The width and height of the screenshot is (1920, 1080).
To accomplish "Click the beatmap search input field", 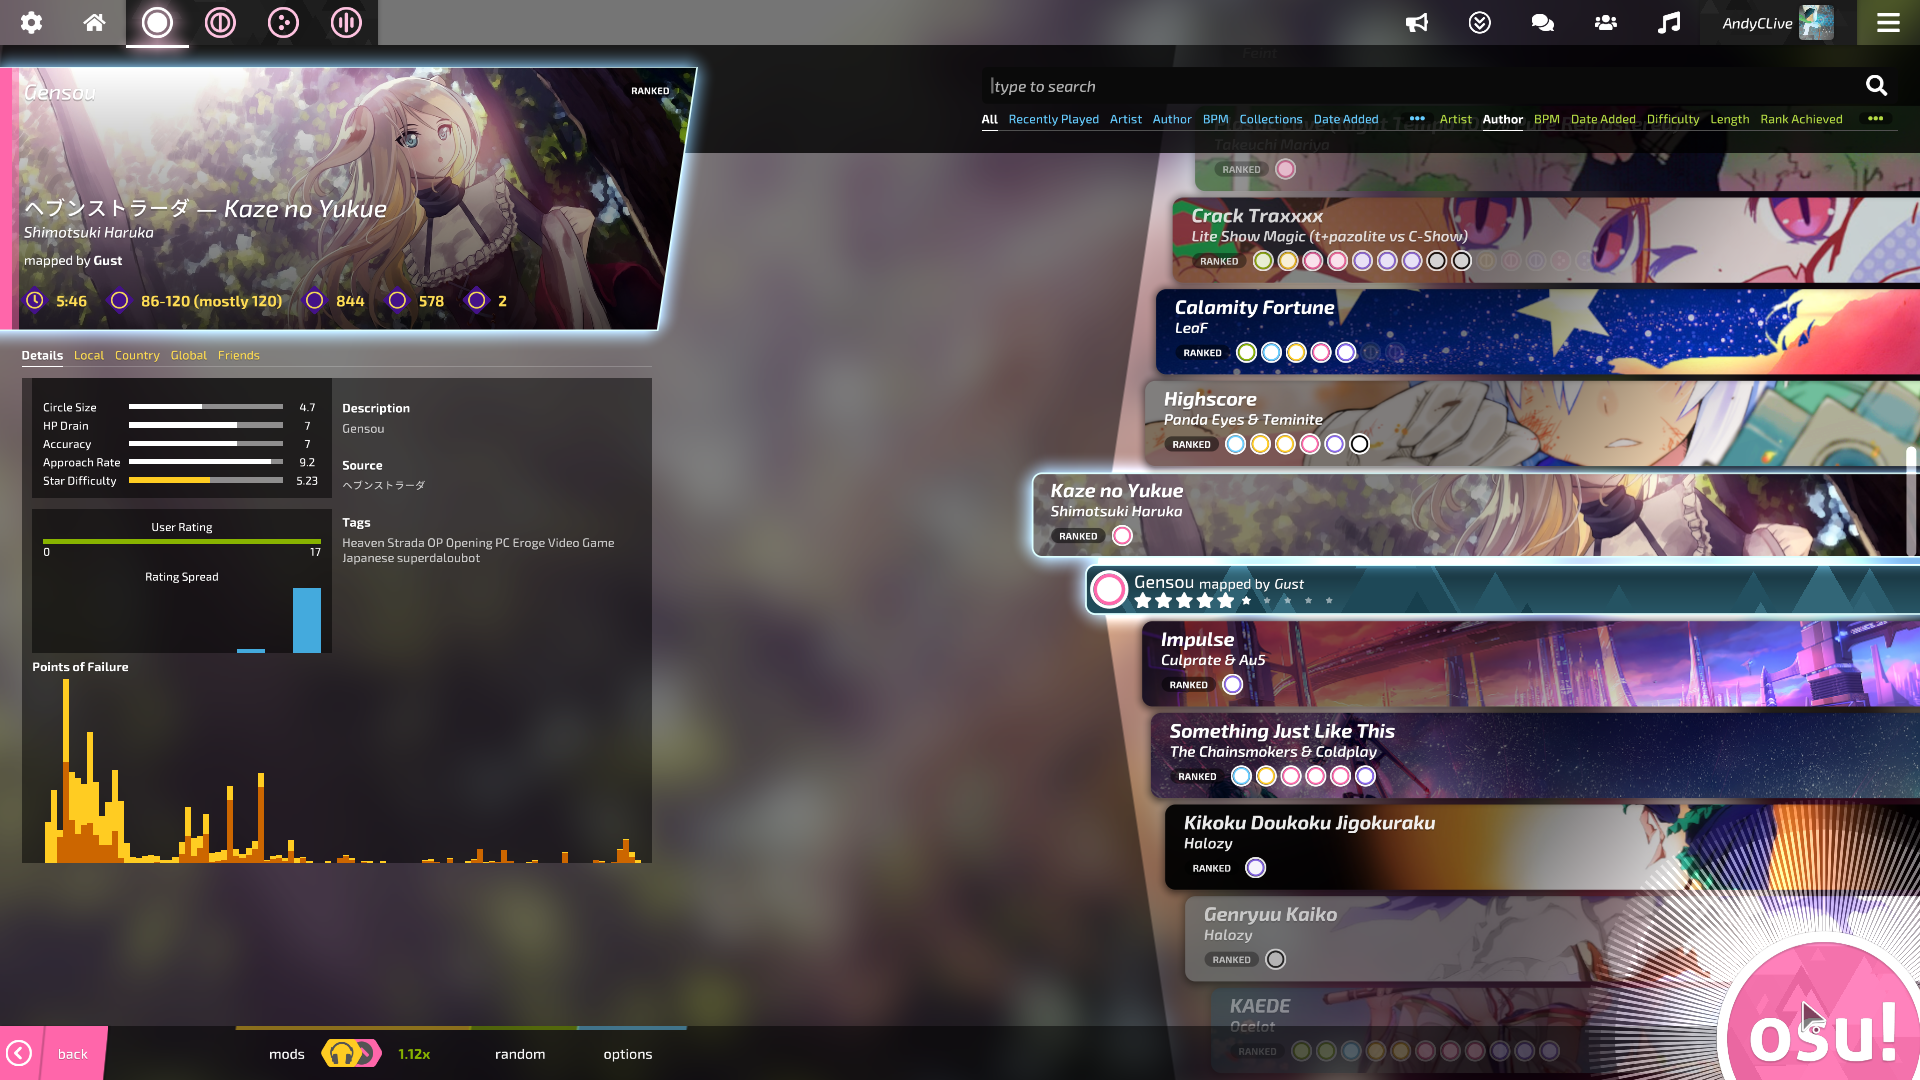I will click(1300, 86).
